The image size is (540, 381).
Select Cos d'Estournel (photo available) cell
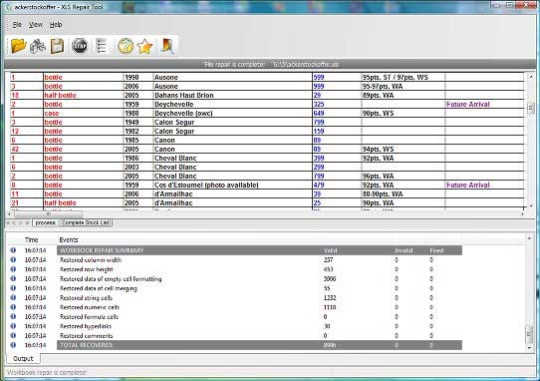click(x=232, y=185)
